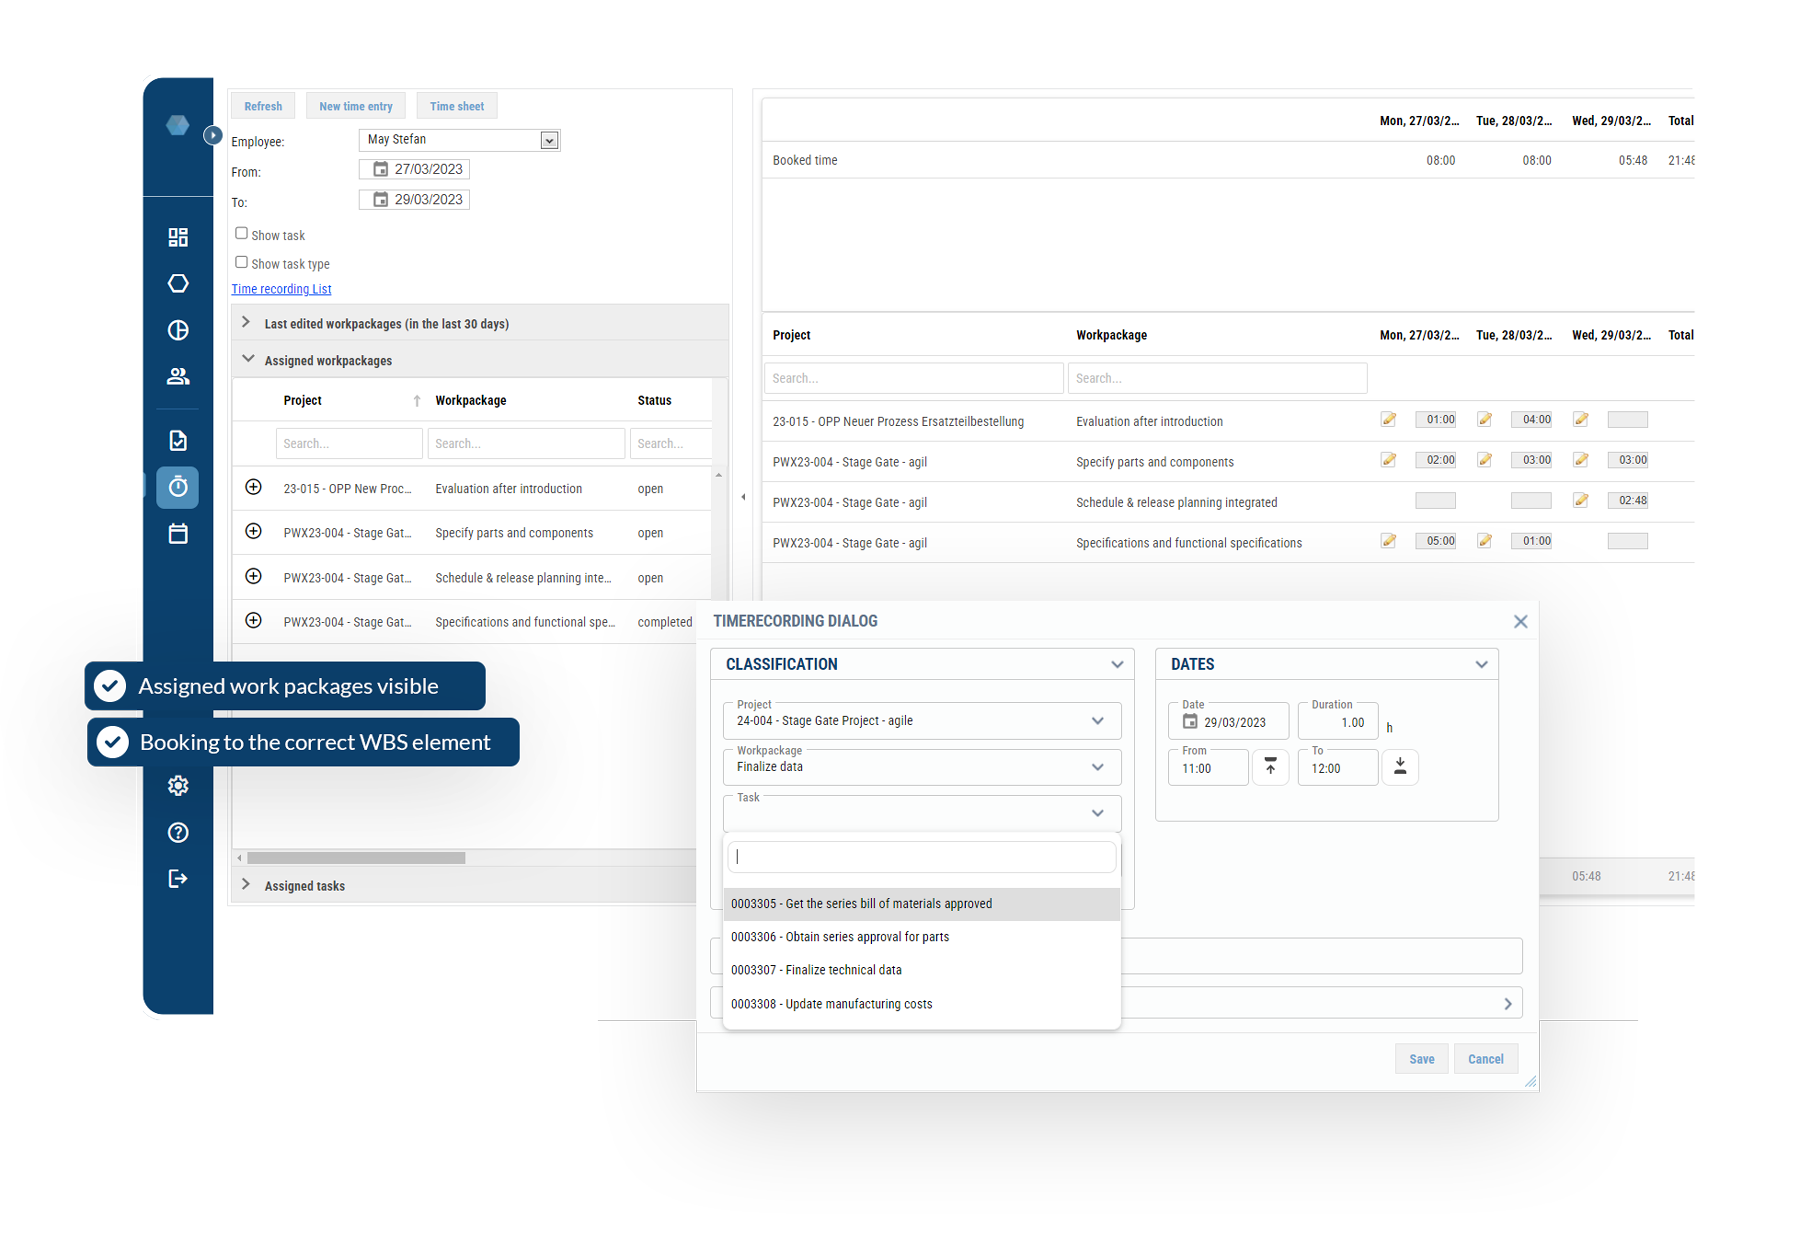
Task: Expand the 23-015 OPP New Process row
Action: (253, 487)
